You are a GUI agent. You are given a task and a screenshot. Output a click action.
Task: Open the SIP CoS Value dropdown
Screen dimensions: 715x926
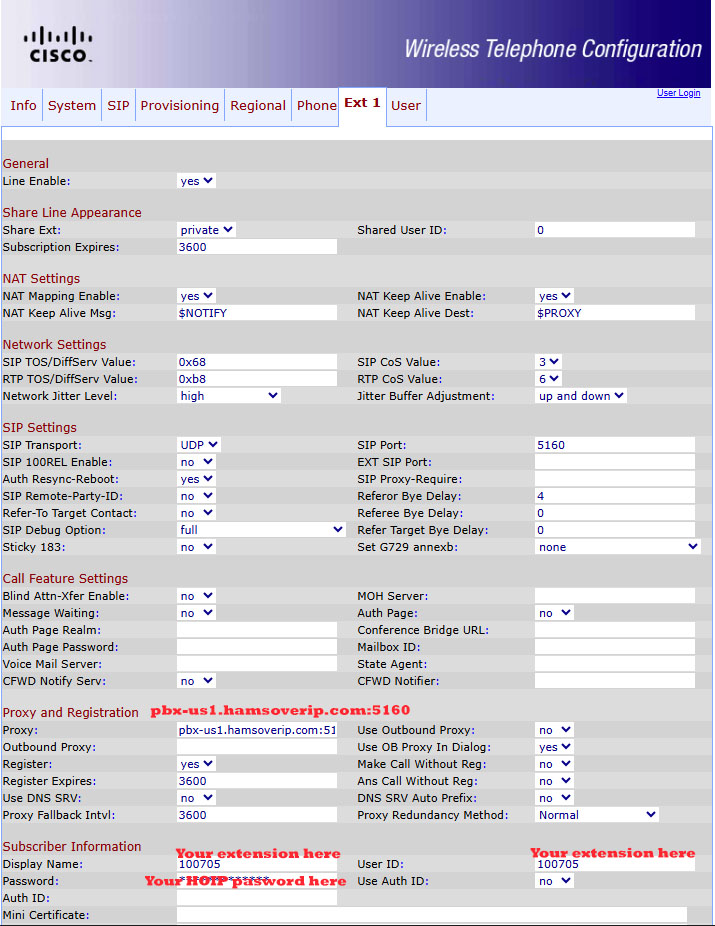click(549, 362)
